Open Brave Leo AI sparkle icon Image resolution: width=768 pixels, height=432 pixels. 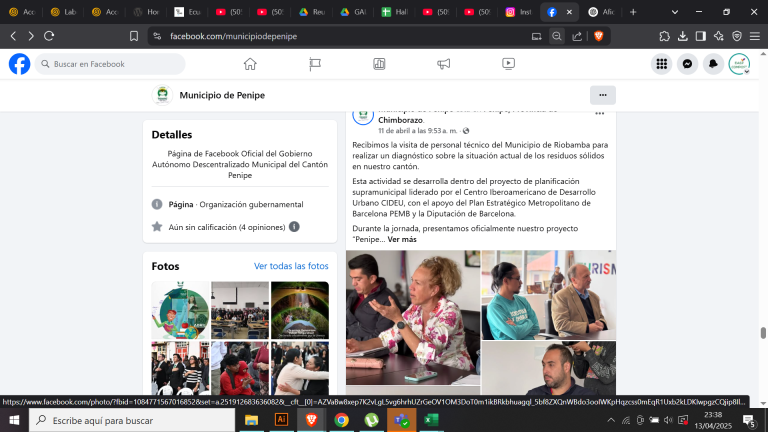[x=719, y=36]
